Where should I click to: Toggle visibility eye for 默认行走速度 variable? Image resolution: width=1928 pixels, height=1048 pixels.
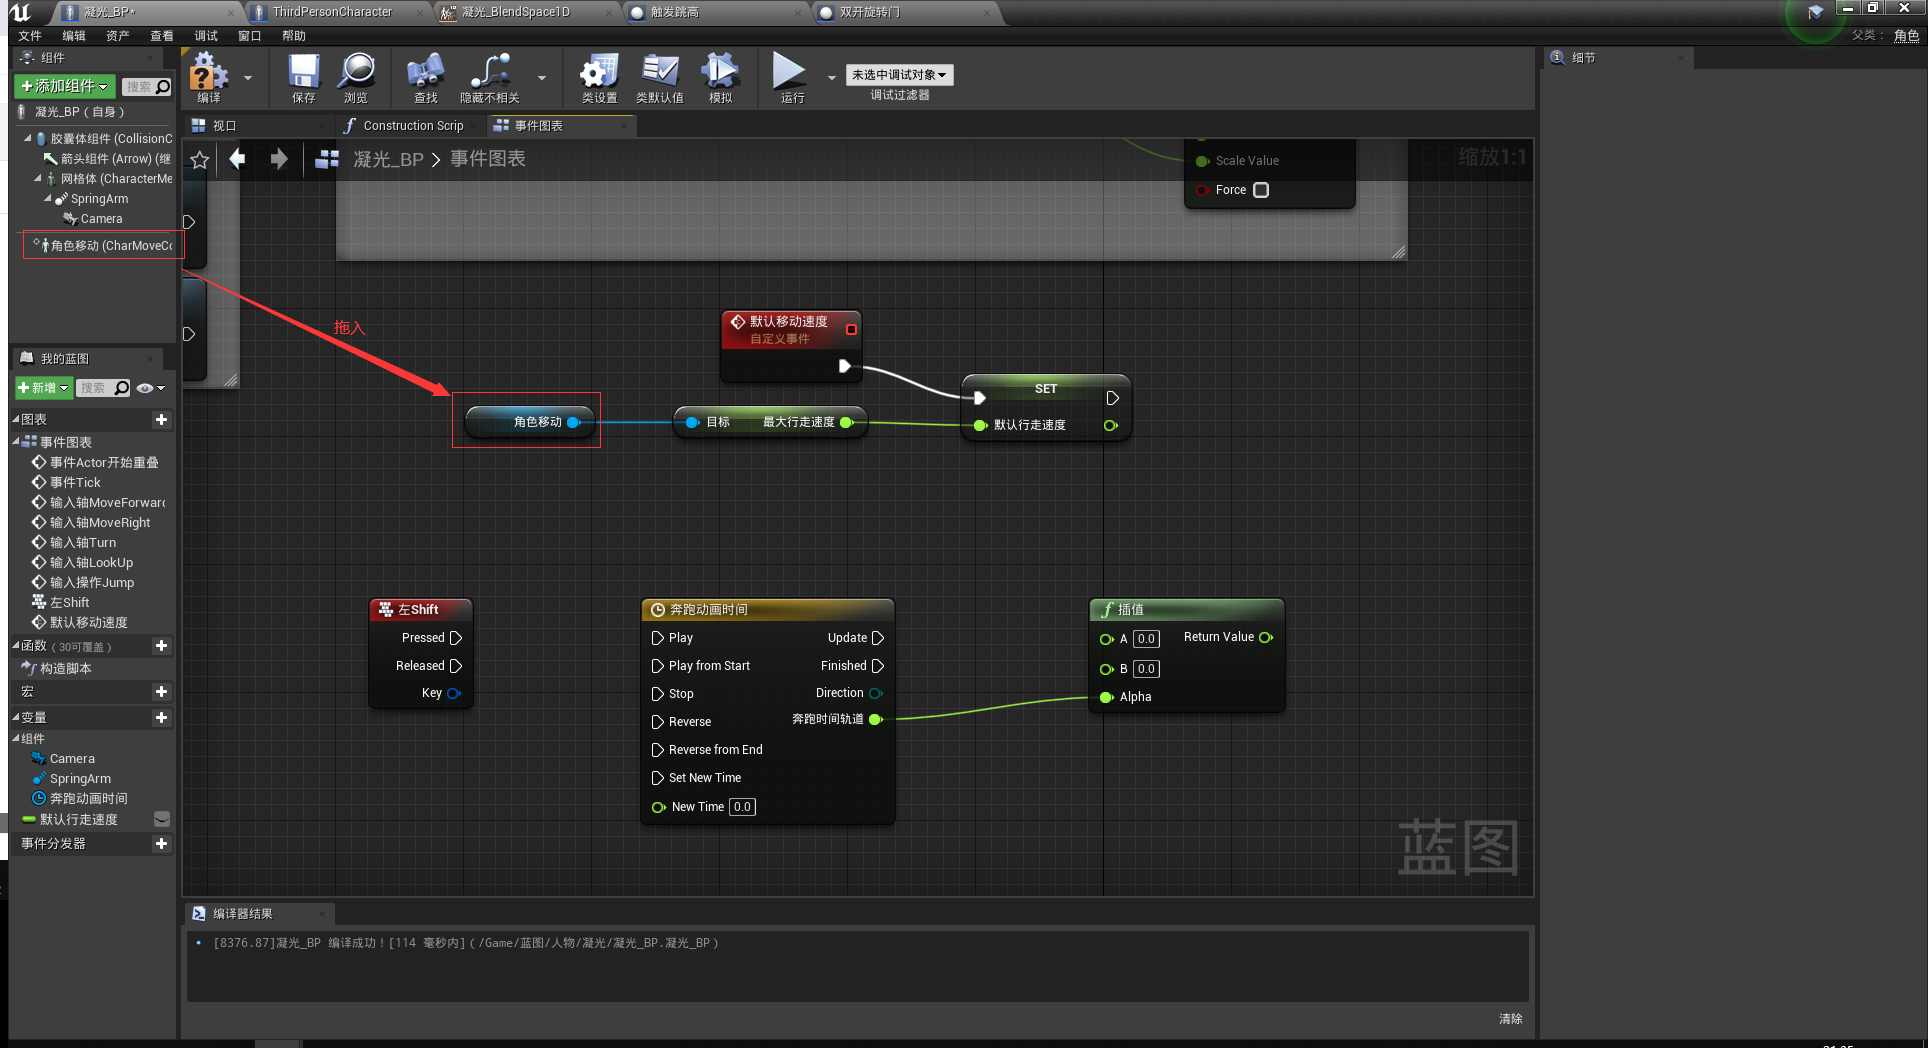tap(161, 819)
